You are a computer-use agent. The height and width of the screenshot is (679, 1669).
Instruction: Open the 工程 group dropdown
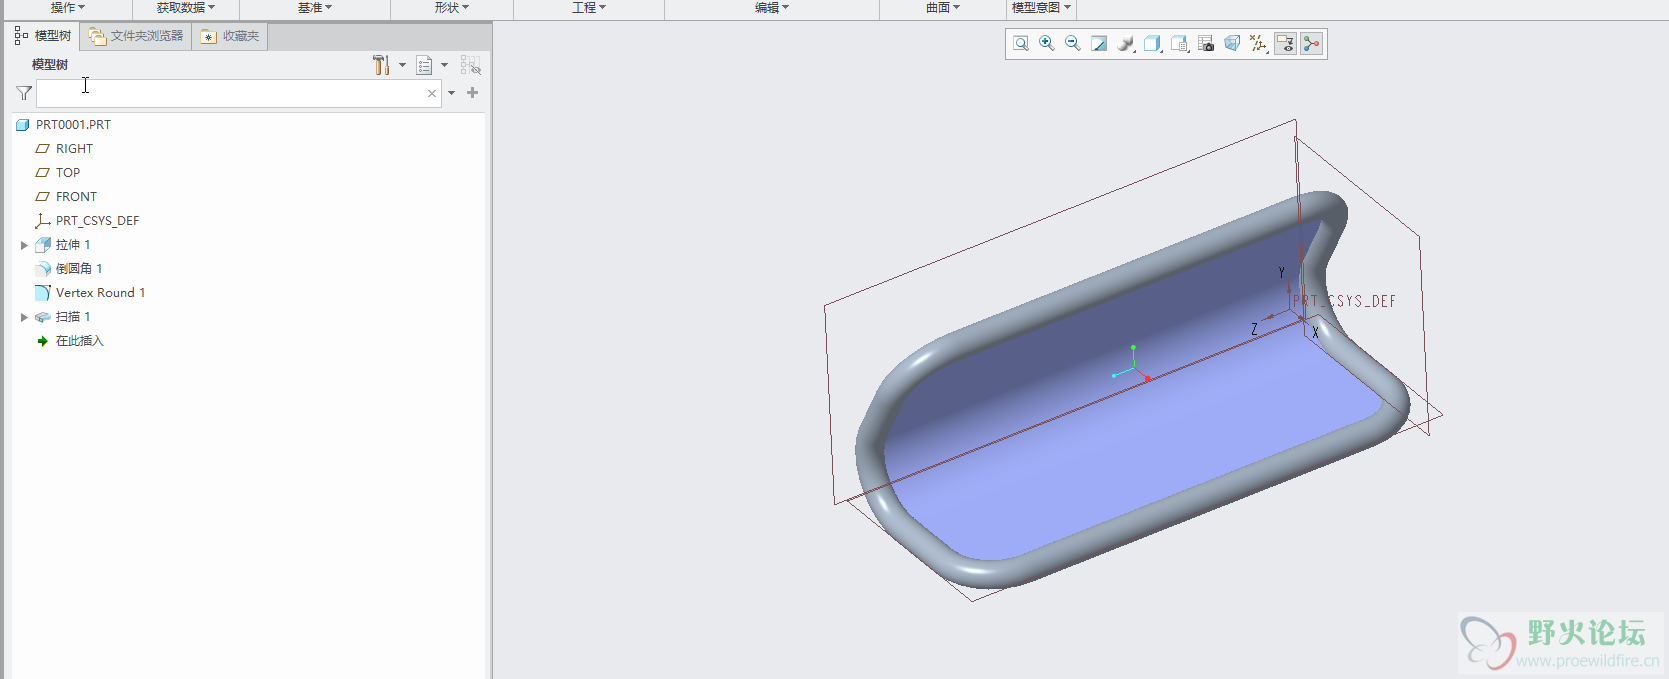pyautogui.click(x=589, y=8)
